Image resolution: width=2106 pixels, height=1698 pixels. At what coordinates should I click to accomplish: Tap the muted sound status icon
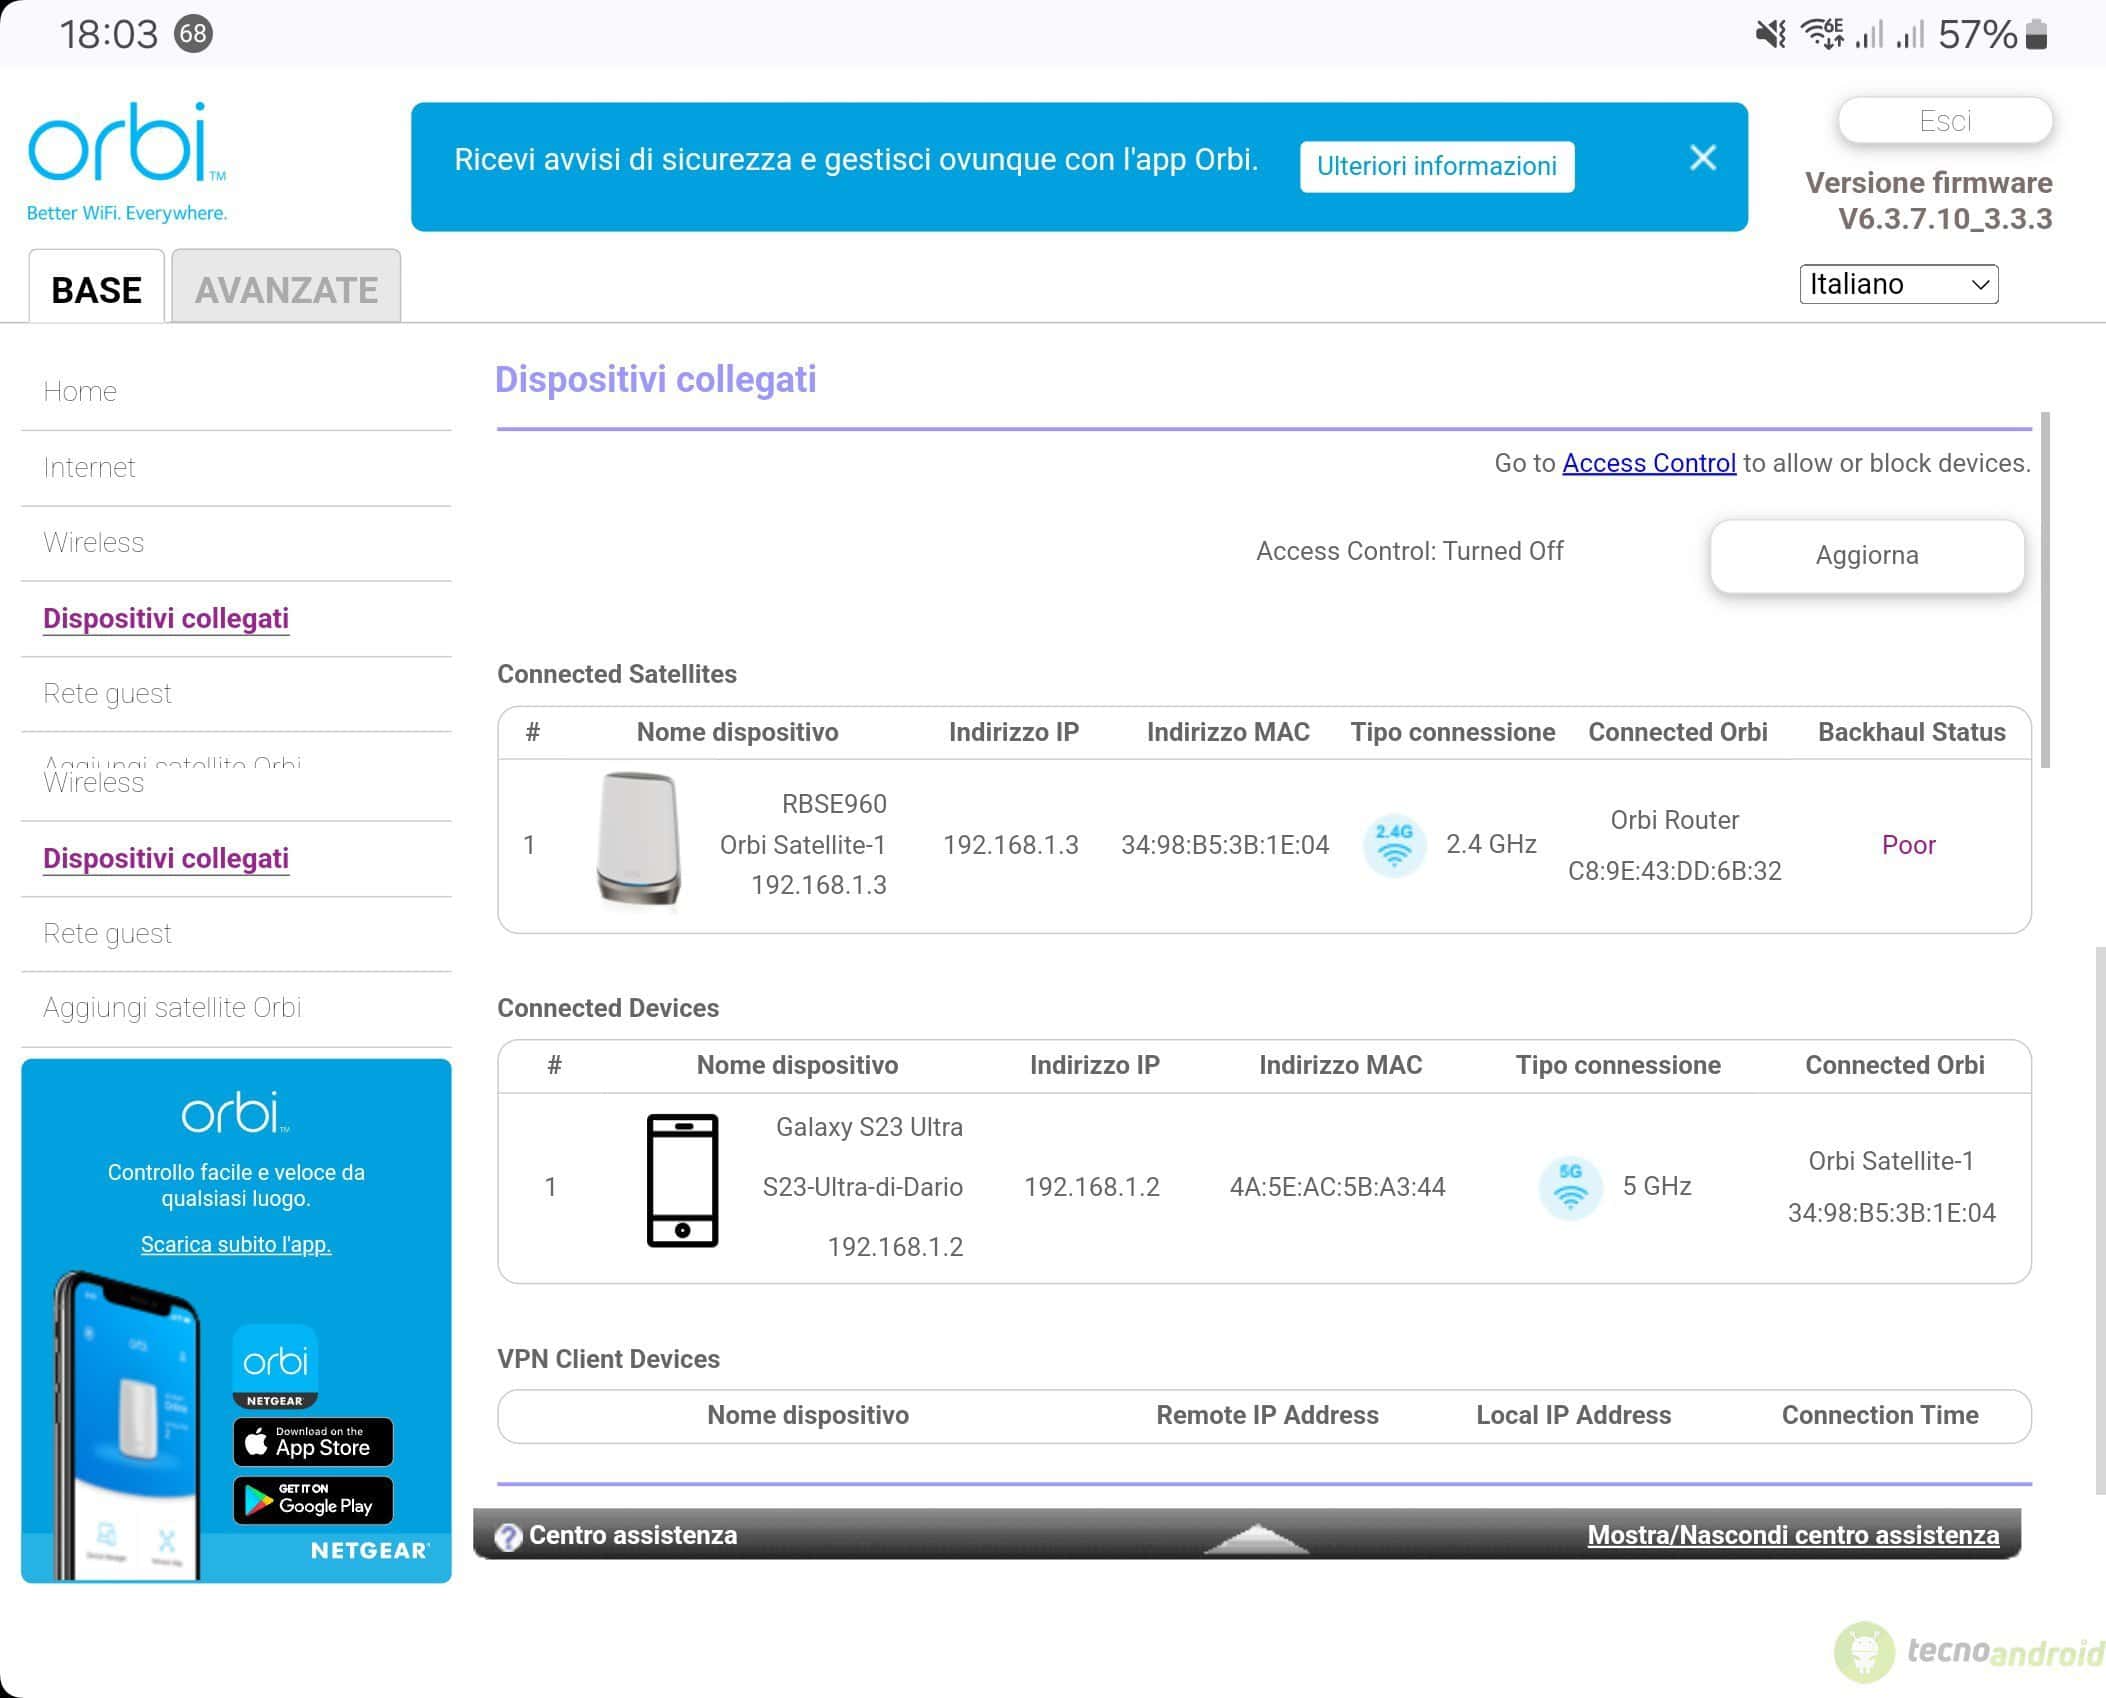click(x=1770, y=35)
